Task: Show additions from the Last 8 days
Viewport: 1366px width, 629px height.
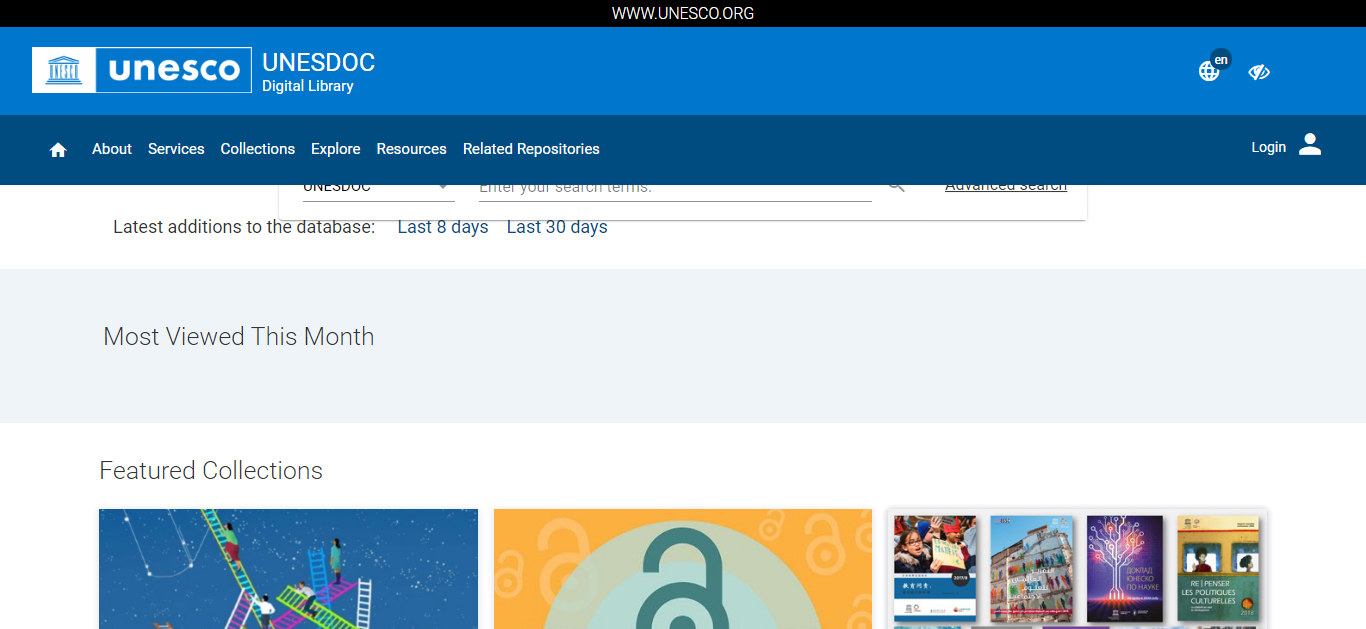Action: pyautogui.click(x=443, y=227)
